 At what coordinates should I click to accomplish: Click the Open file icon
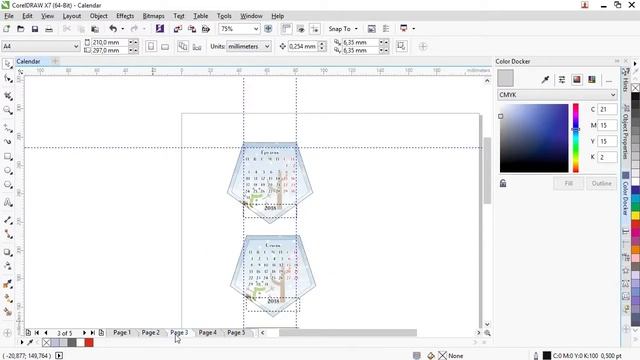pos(20,29)
